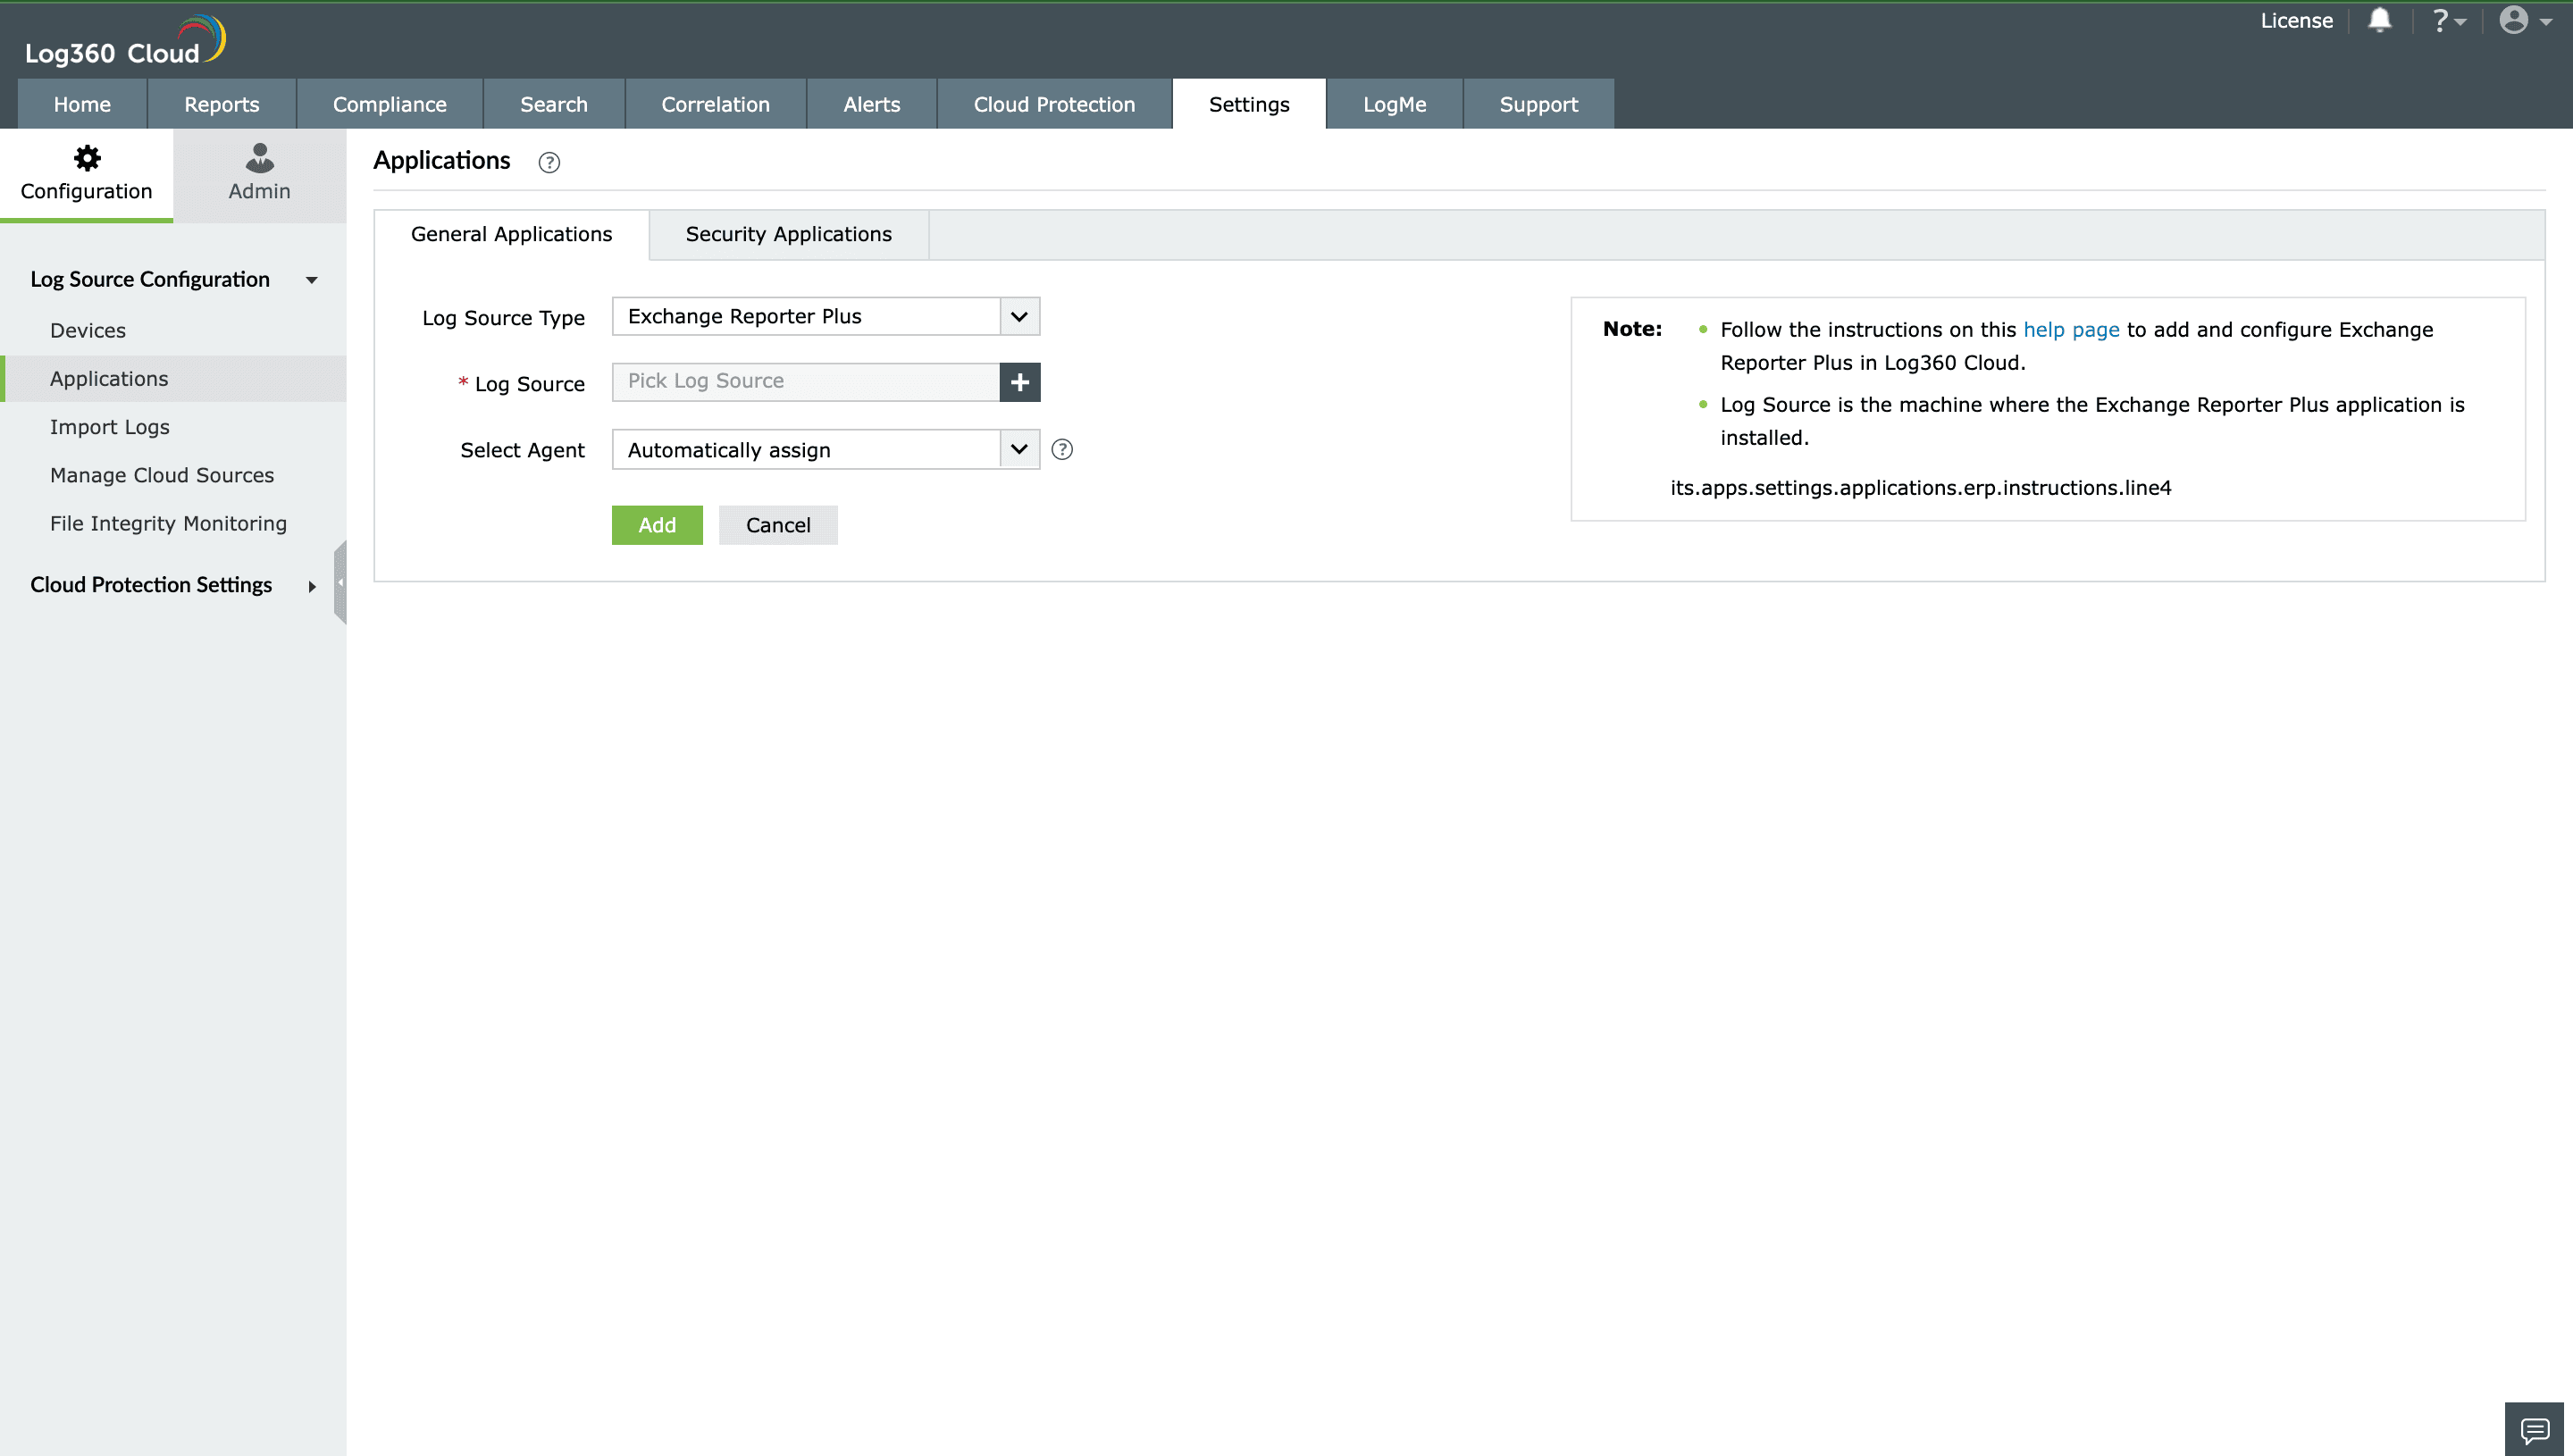Viewport: 2573px width, 1456px height.
Task: Click help icon beside Select Agent
Action: pyautogui.click(x=1062, y=450)
